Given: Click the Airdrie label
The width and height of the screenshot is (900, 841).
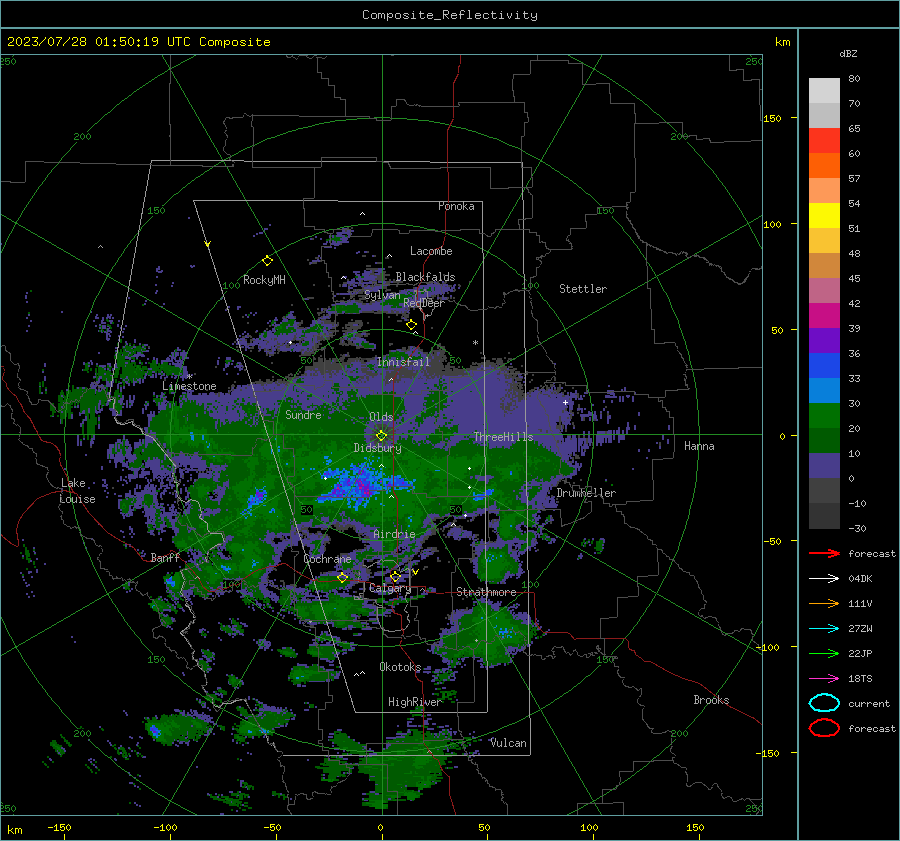Looking at the screenshot, I should click(394, 534).
